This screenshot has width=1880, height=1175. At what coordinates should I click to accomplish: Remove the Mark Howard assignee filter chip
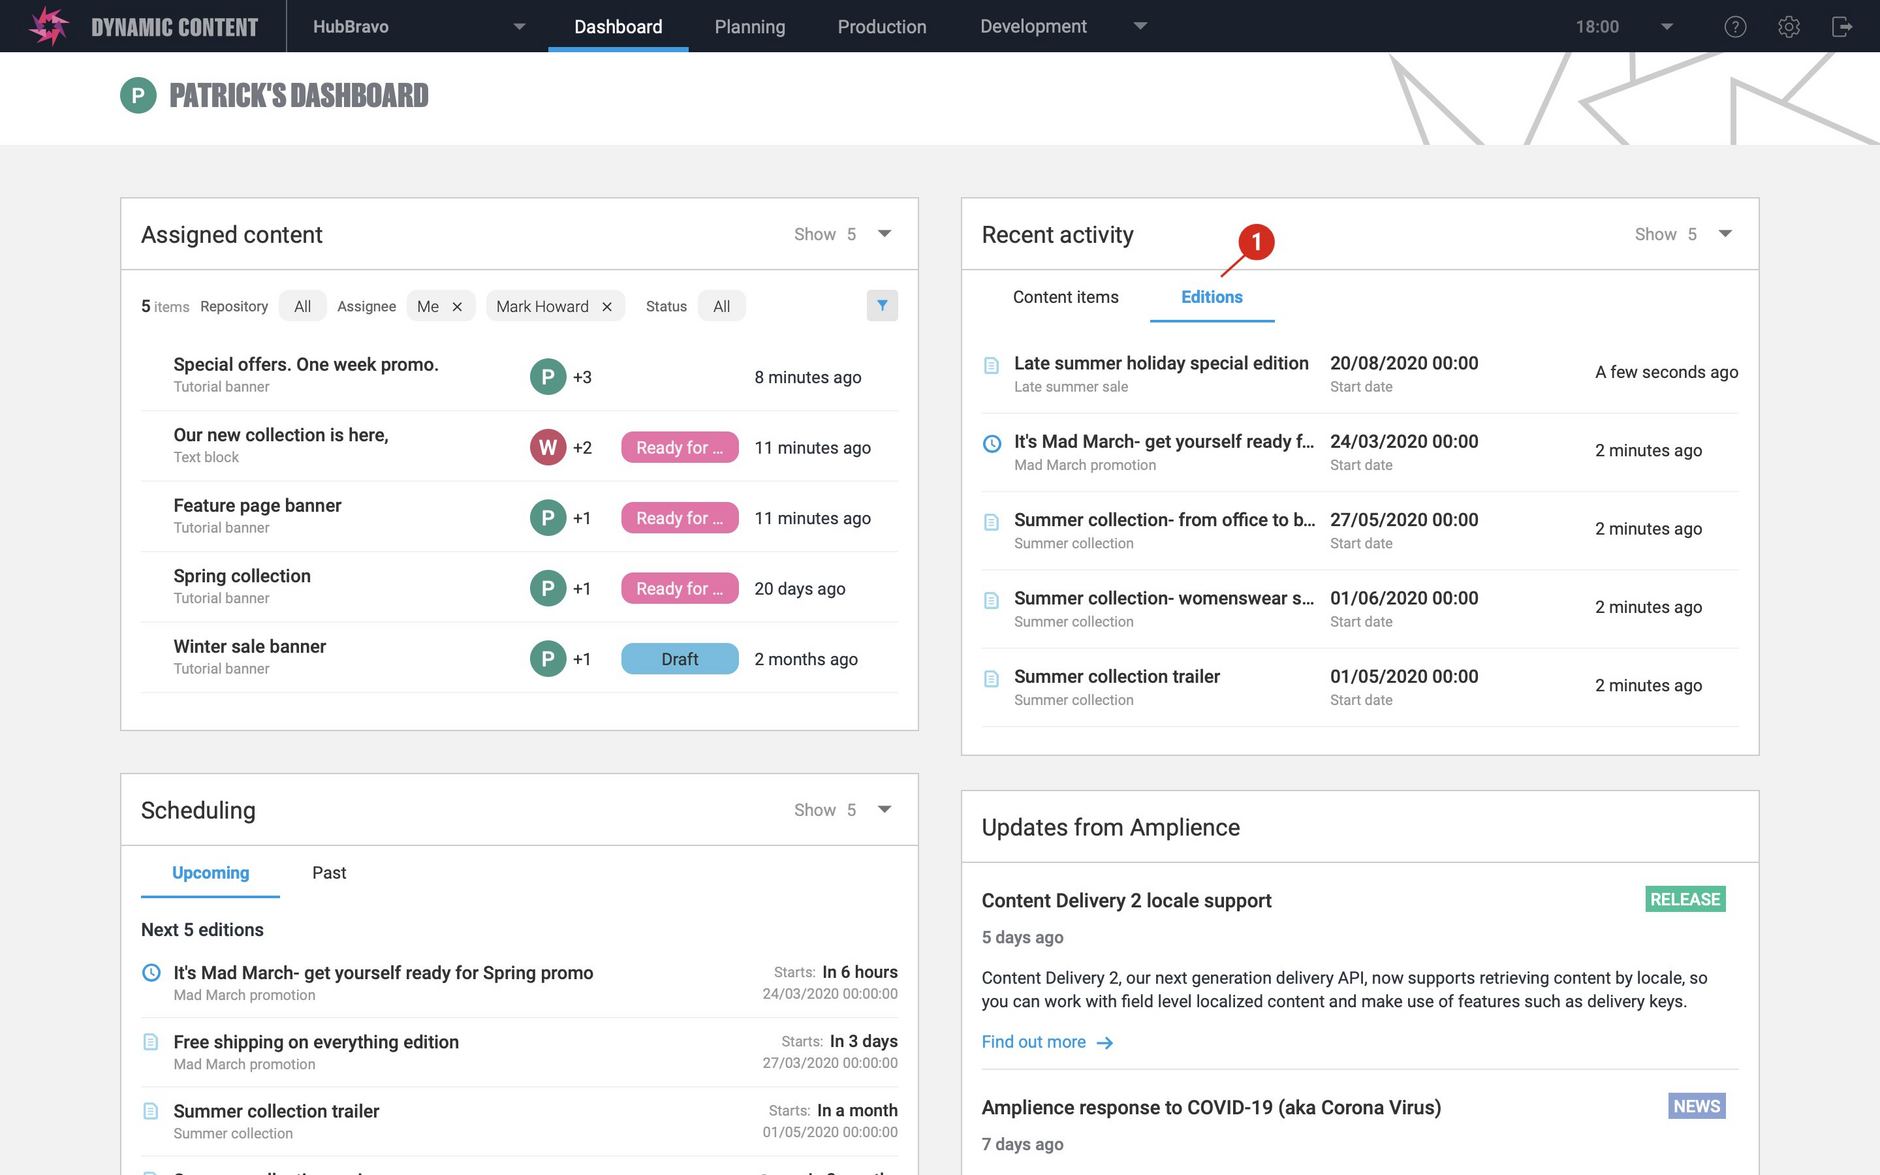pos(607,307)
